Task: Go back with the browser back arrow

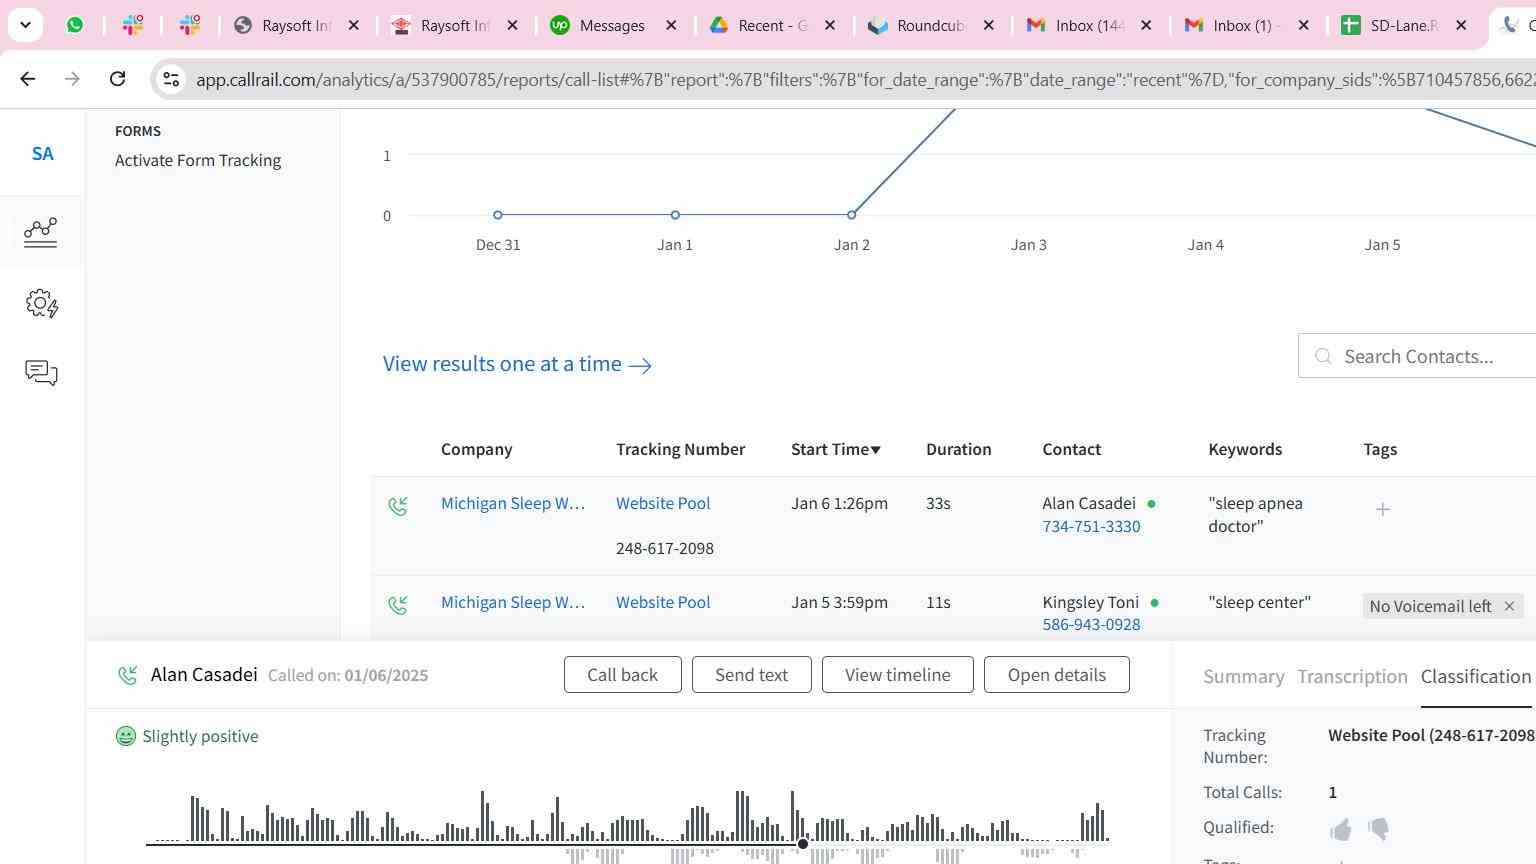Action: point(27,79)
